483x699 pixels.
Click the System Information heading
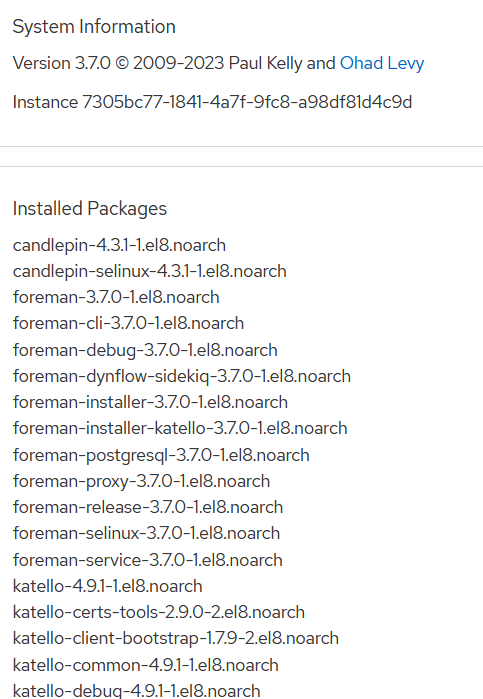click(x=94, y=27)
